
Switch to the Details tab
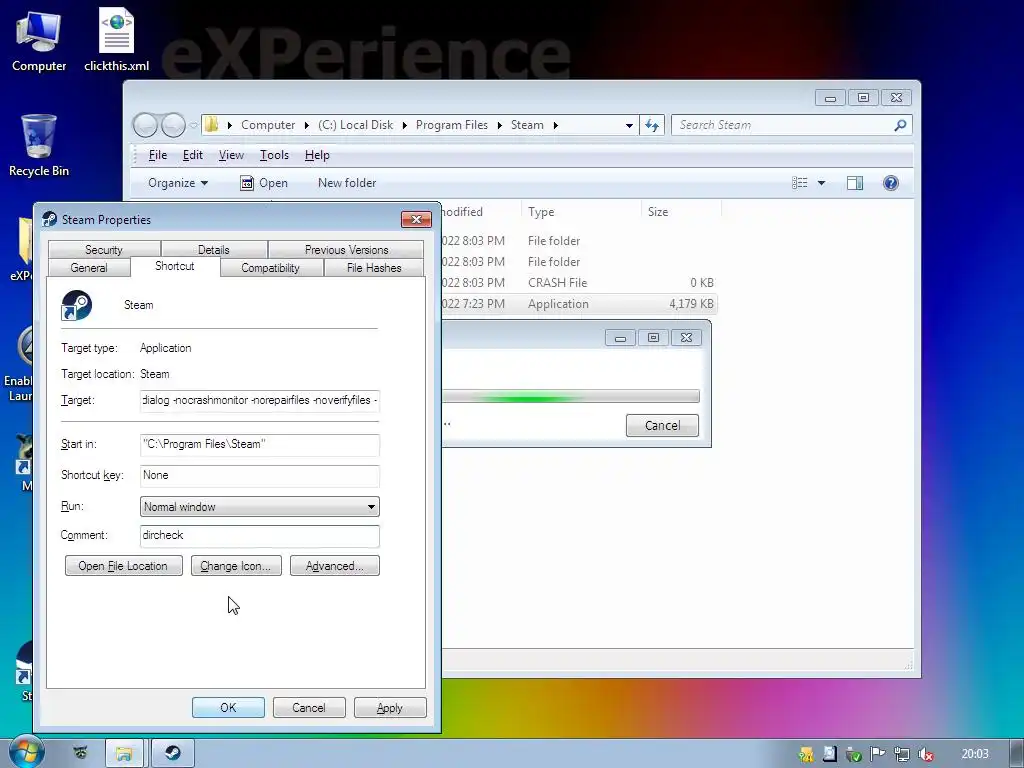click(214, 249)
